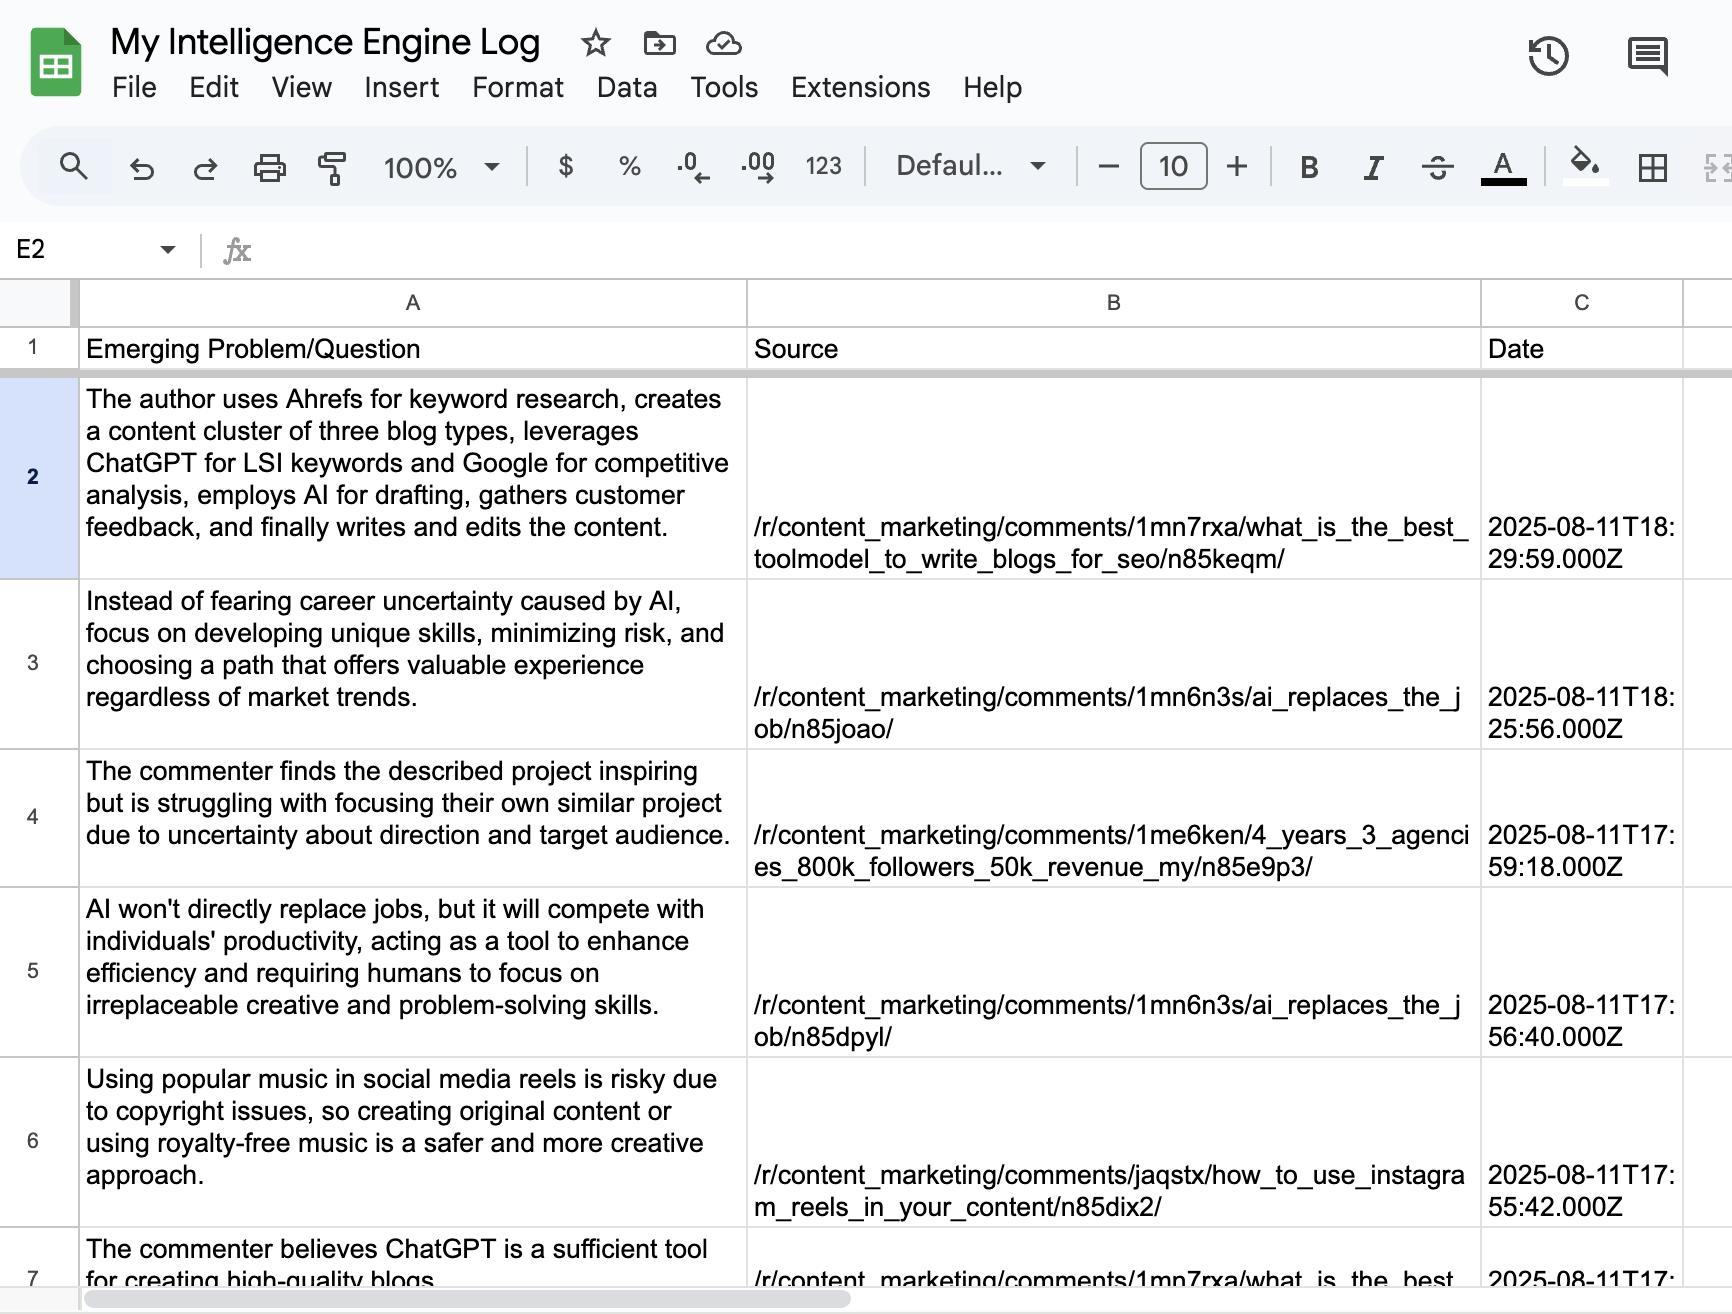Expand the name box dropdown arrow
Screen dimensions: 1732x1314
168,249
